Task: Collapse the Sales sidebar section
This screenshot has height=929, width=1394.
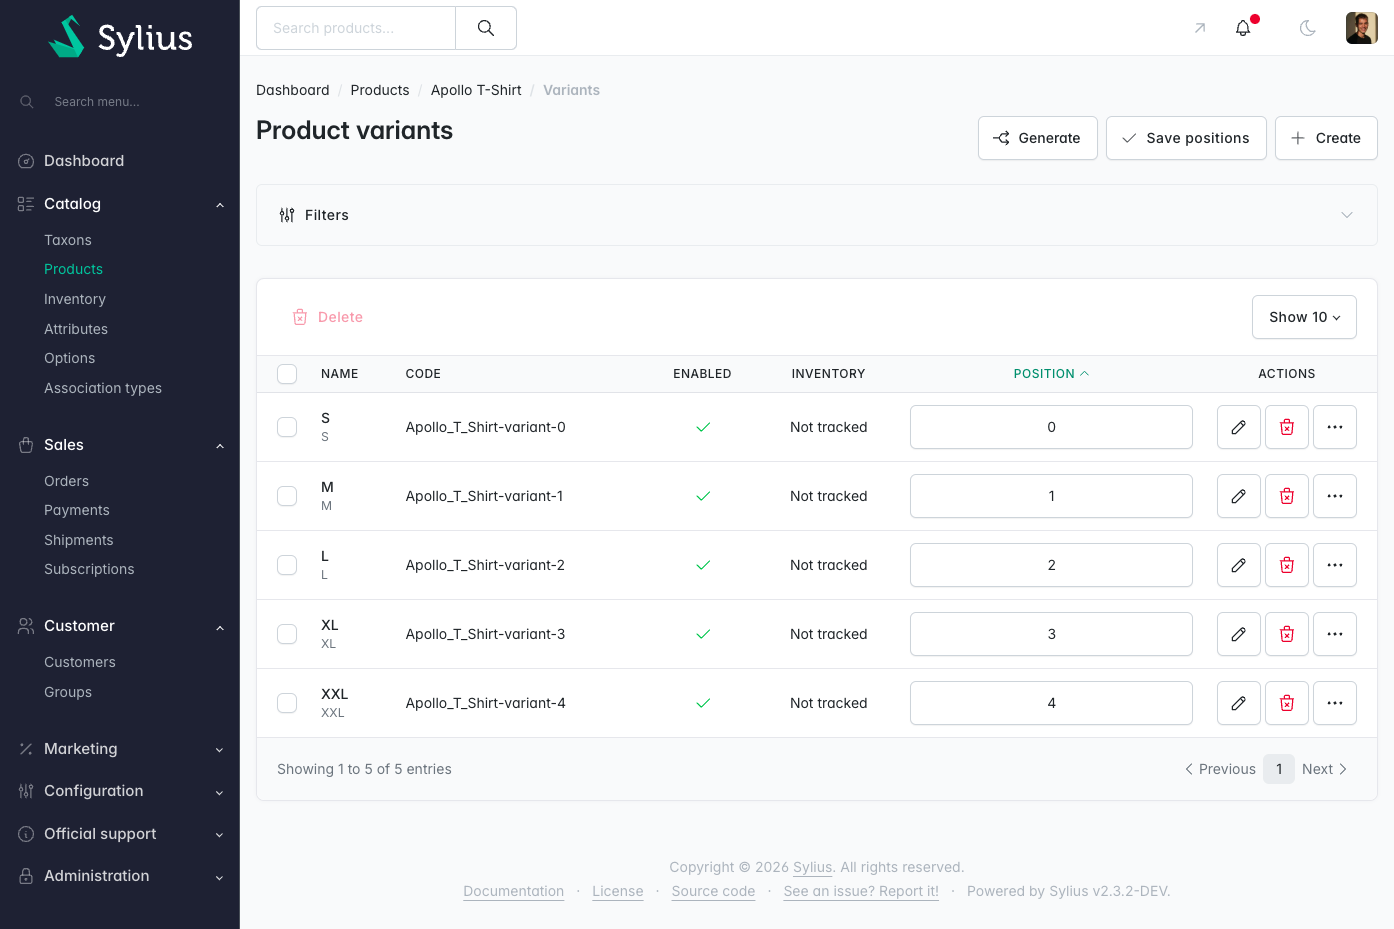Action: pos(120,445)
